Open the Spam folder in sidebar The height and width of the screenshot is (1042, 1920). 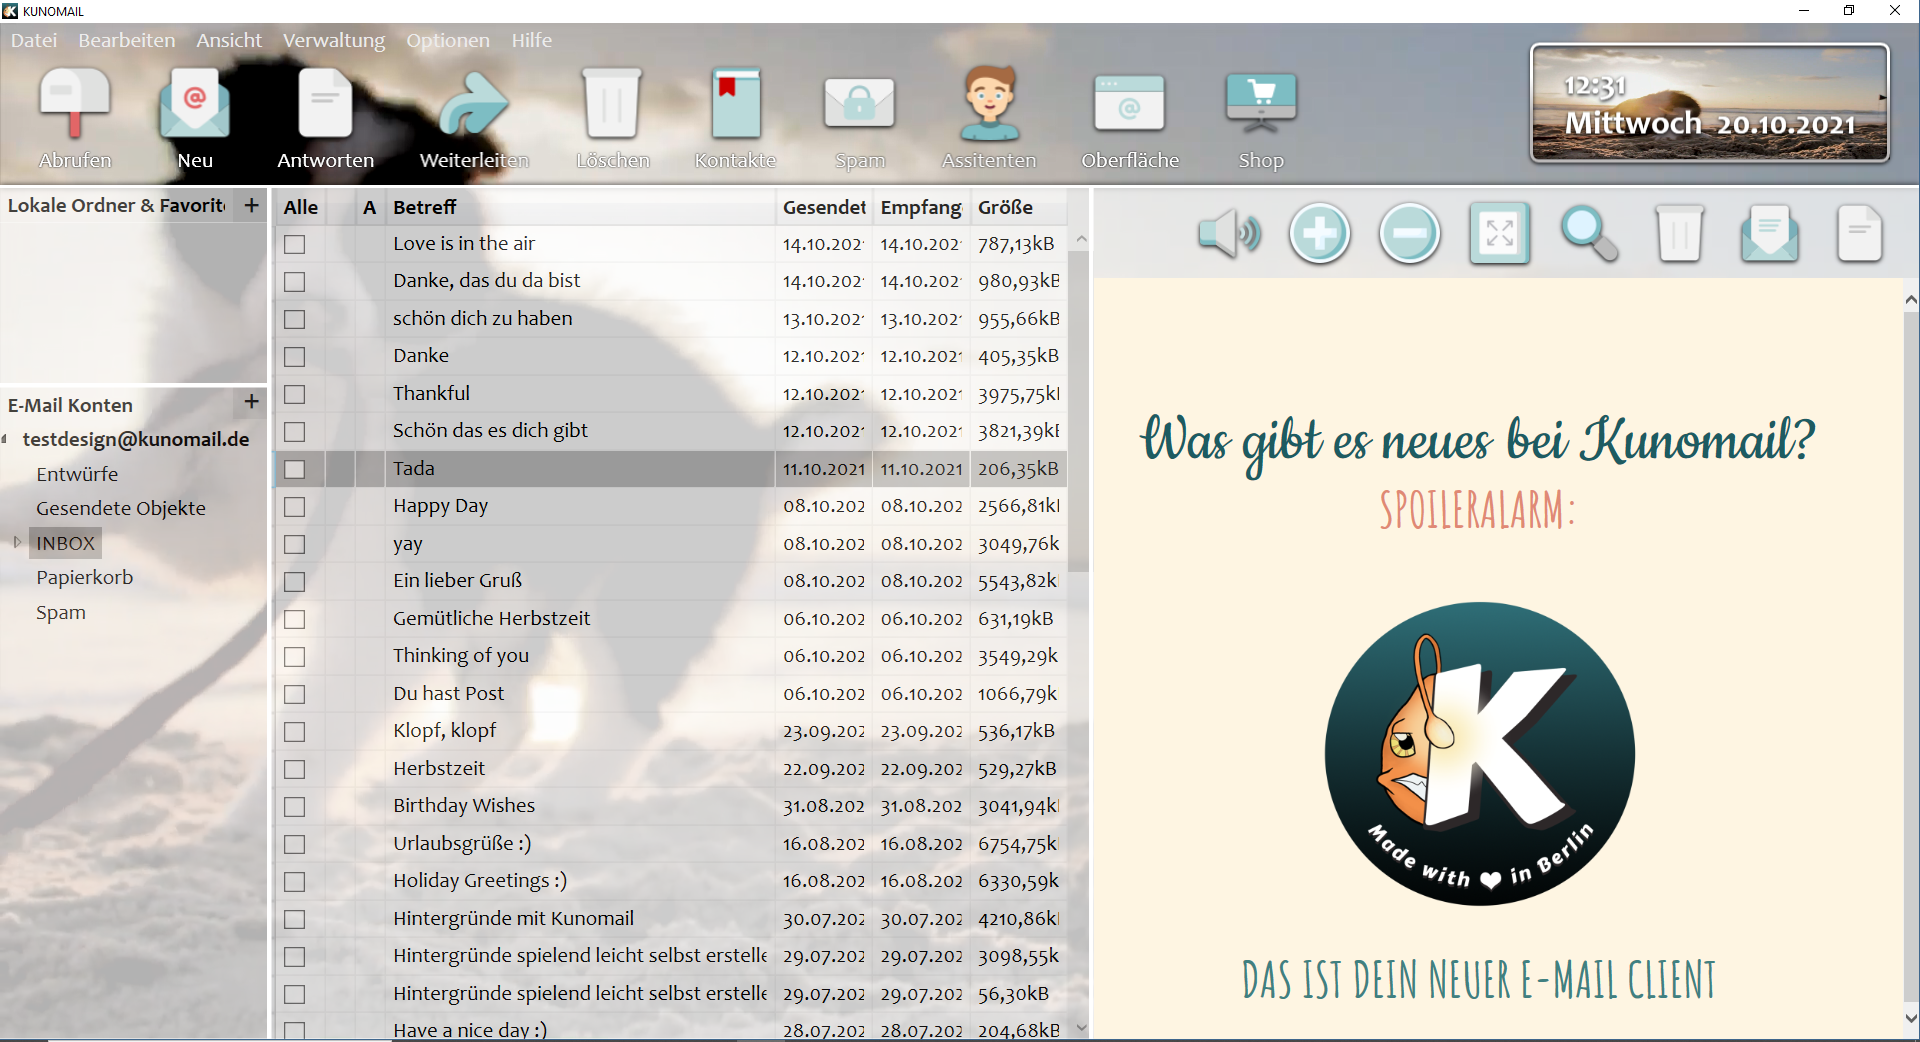(x=61, y=612)
